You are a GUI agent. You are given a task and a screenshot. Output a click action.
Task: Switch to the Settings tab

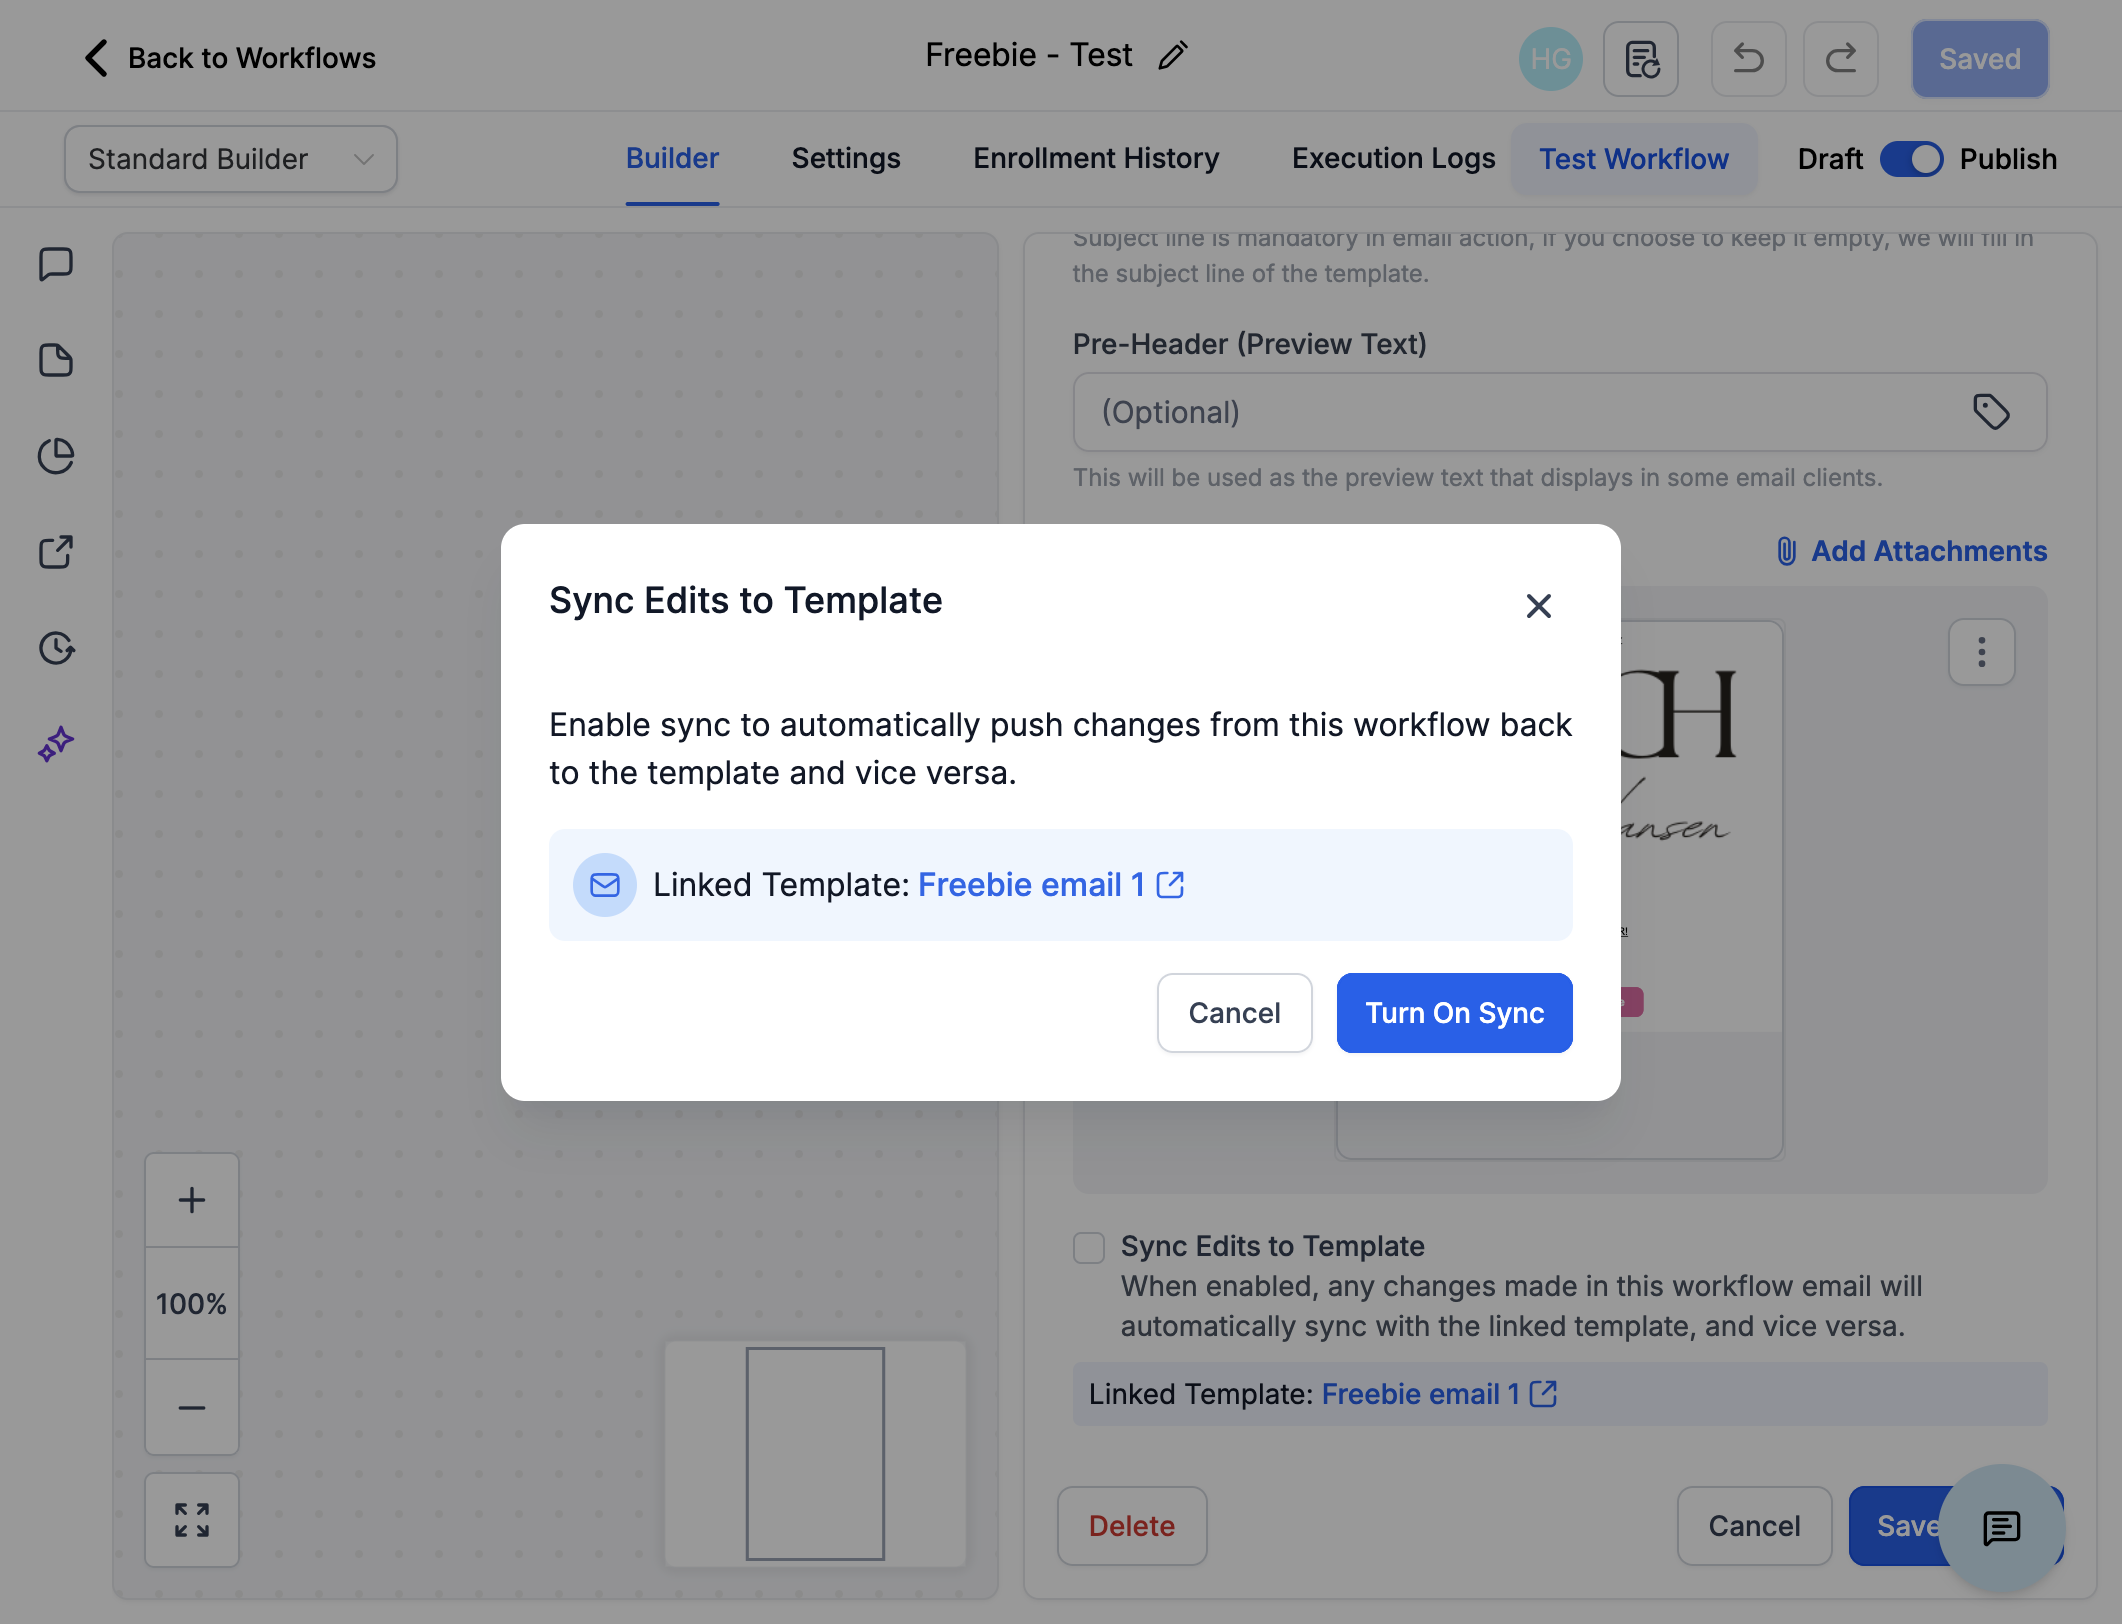click(846, 159)
